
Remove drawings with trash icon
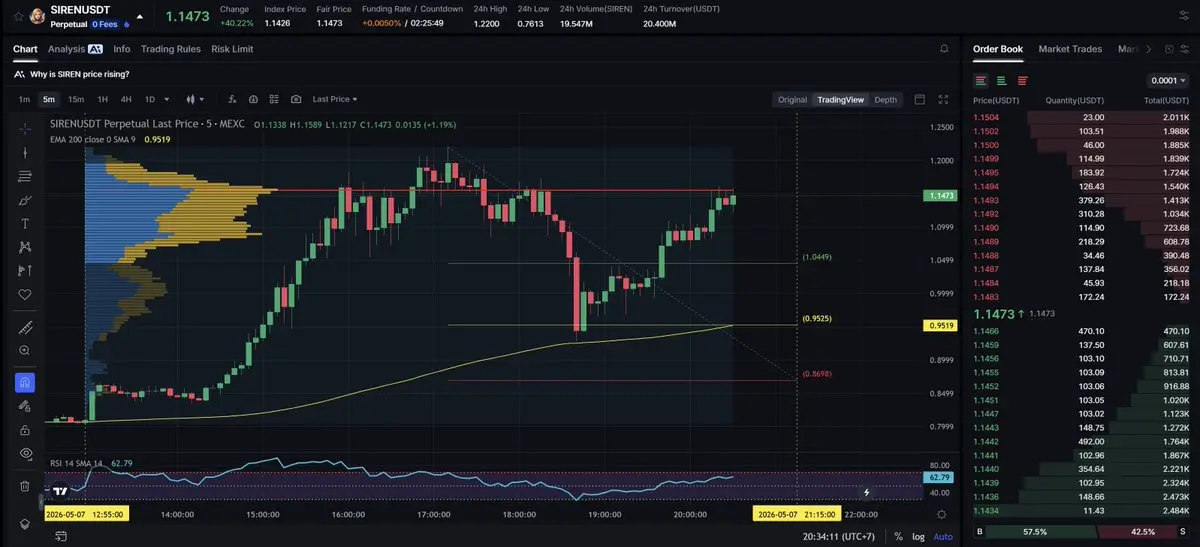click(25, 486)
